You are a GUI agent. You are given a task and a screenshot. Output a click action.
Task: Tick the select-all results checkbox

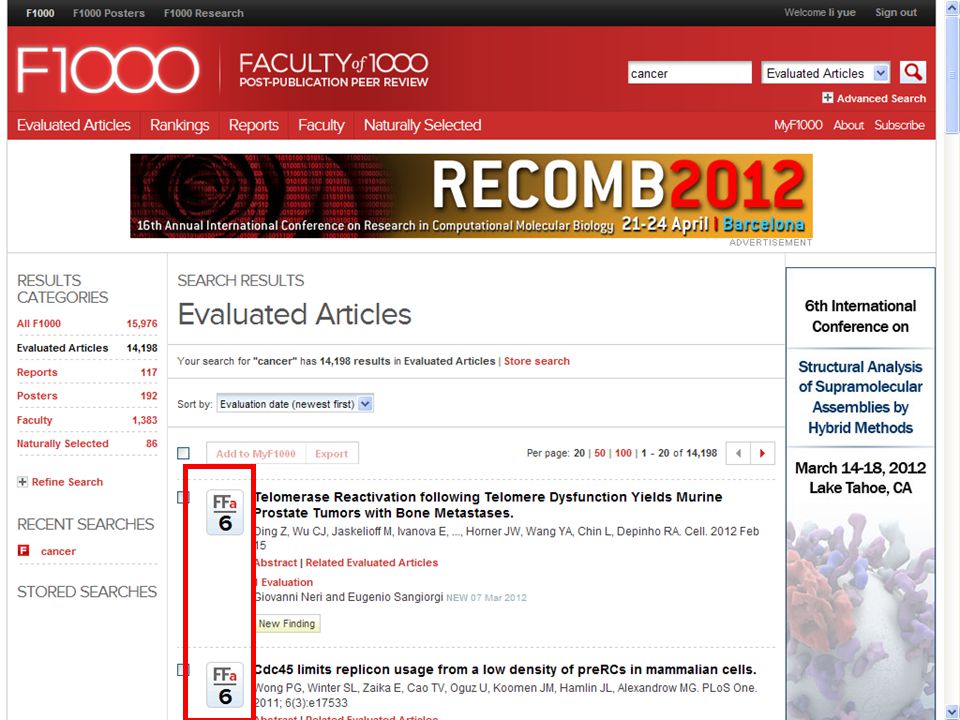tap(183, 453)
